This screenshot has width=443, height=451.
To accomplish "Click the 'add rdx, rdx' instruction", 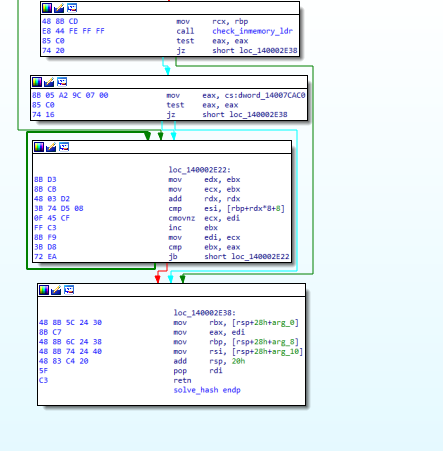I will tap(204, 199).
